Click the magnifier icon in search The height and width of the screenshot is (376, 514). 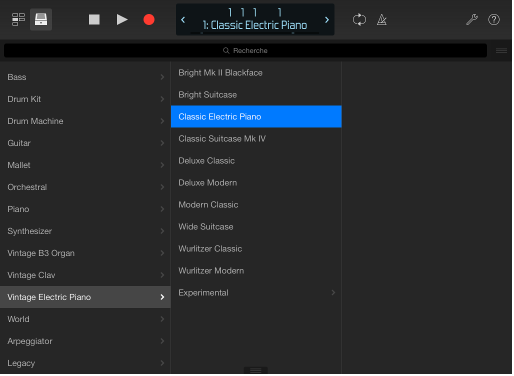pos(226,50)
